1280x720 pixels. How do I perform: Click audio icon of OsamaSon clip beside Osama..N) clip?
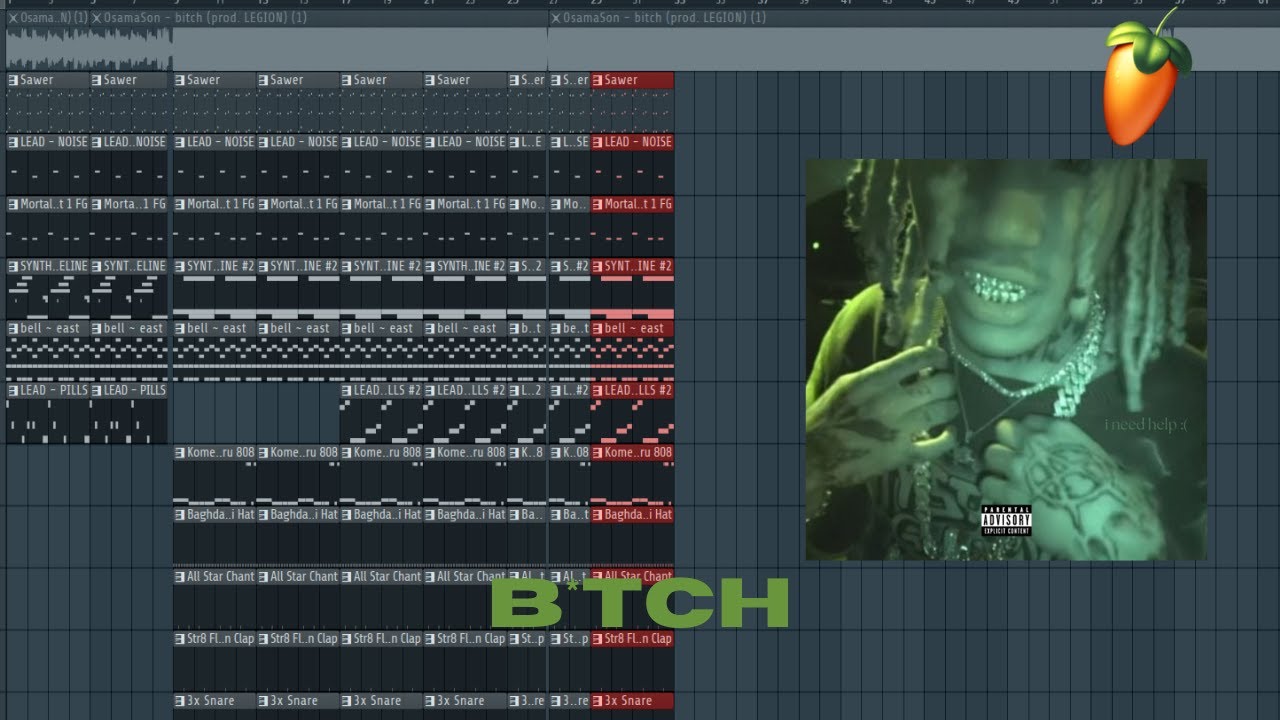(x=96, y=18)
